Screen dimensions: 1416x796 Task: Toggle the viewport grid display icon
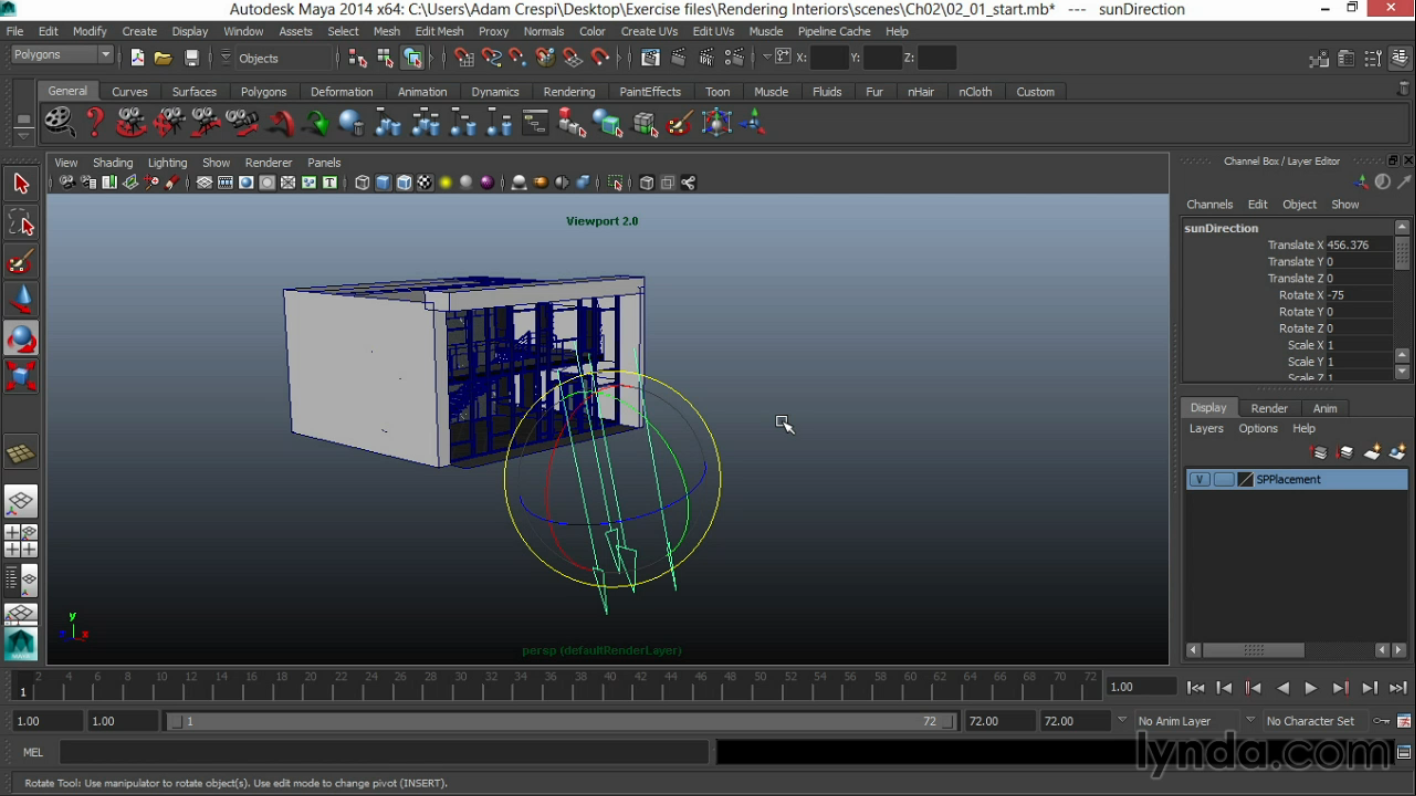click(x=204, y=183)
